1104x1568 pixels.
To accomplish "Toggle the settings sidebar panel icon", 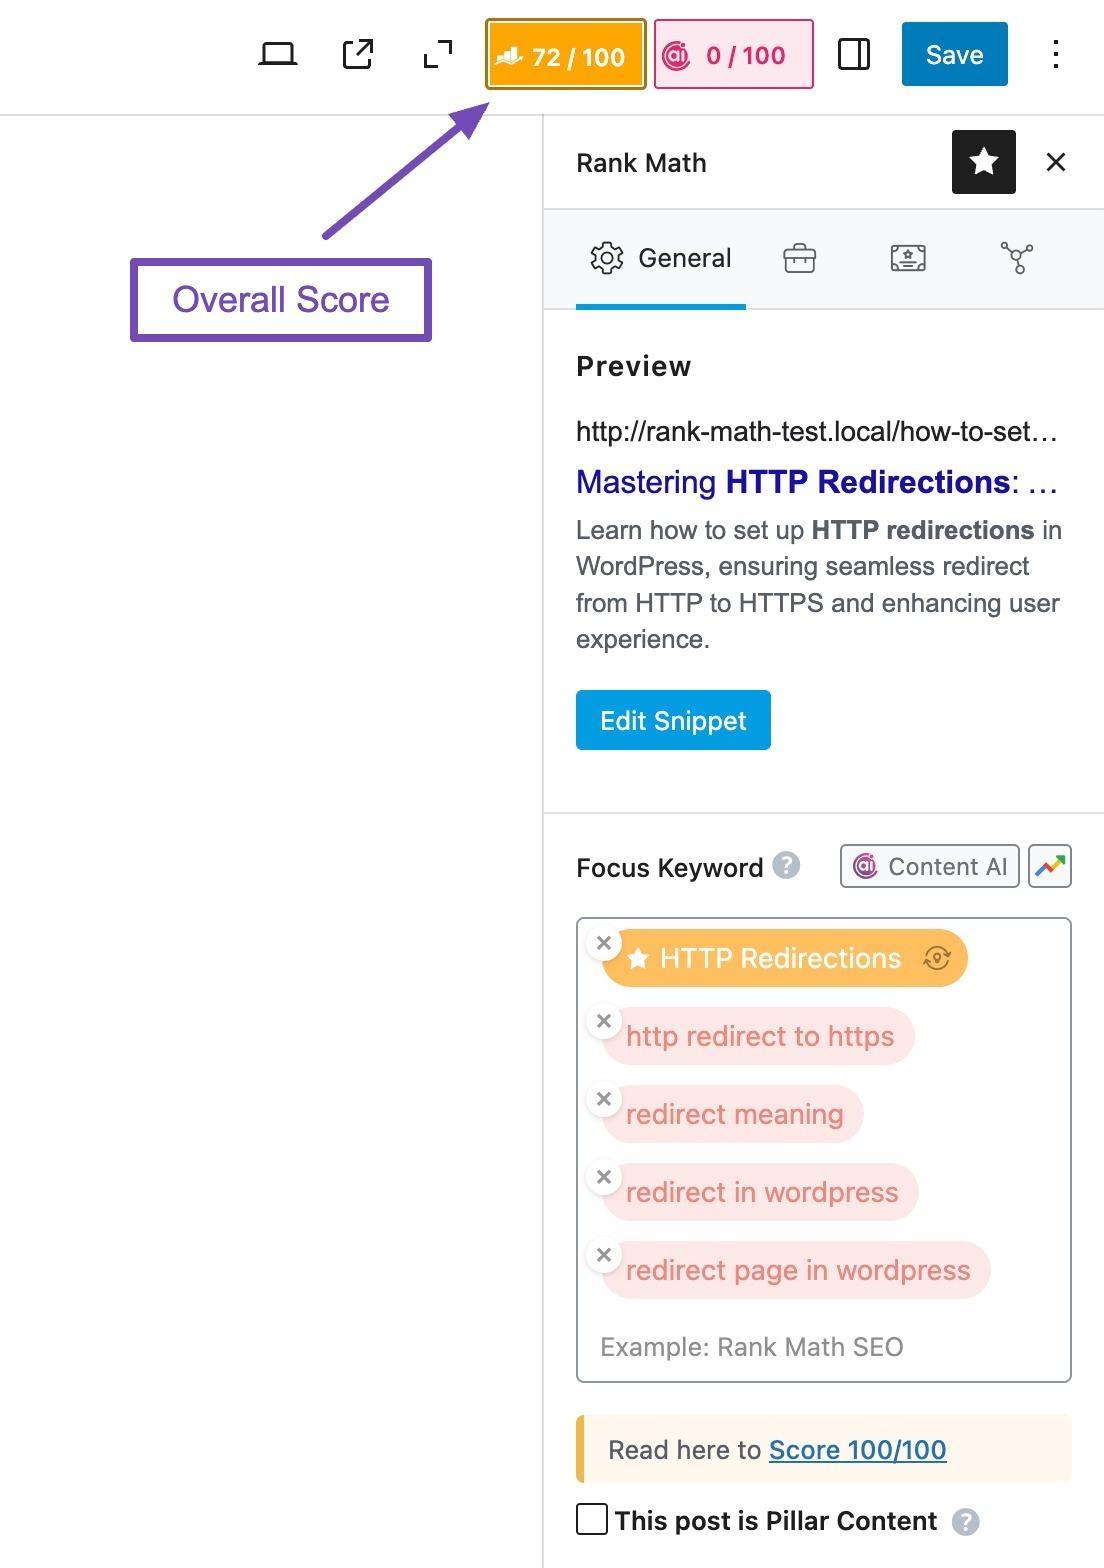I will tap(853, 54).
